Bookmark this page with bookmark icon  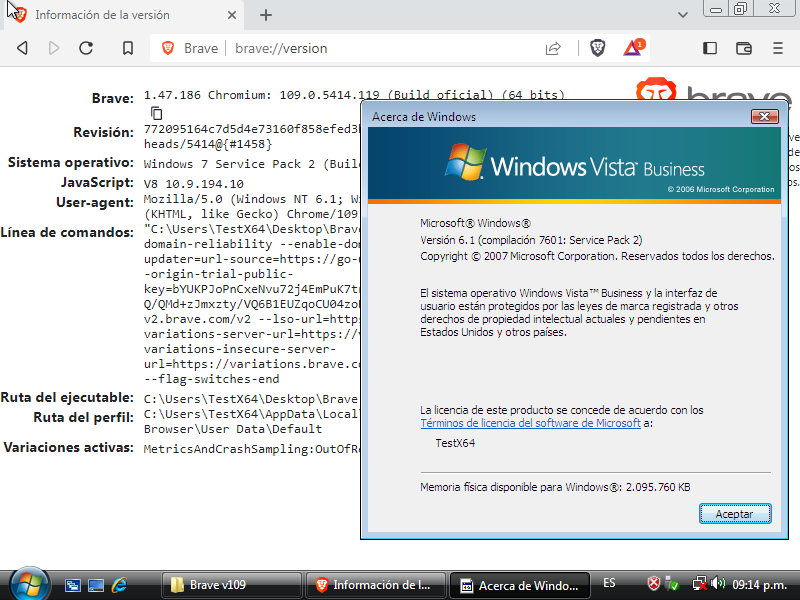click(128, 48)
